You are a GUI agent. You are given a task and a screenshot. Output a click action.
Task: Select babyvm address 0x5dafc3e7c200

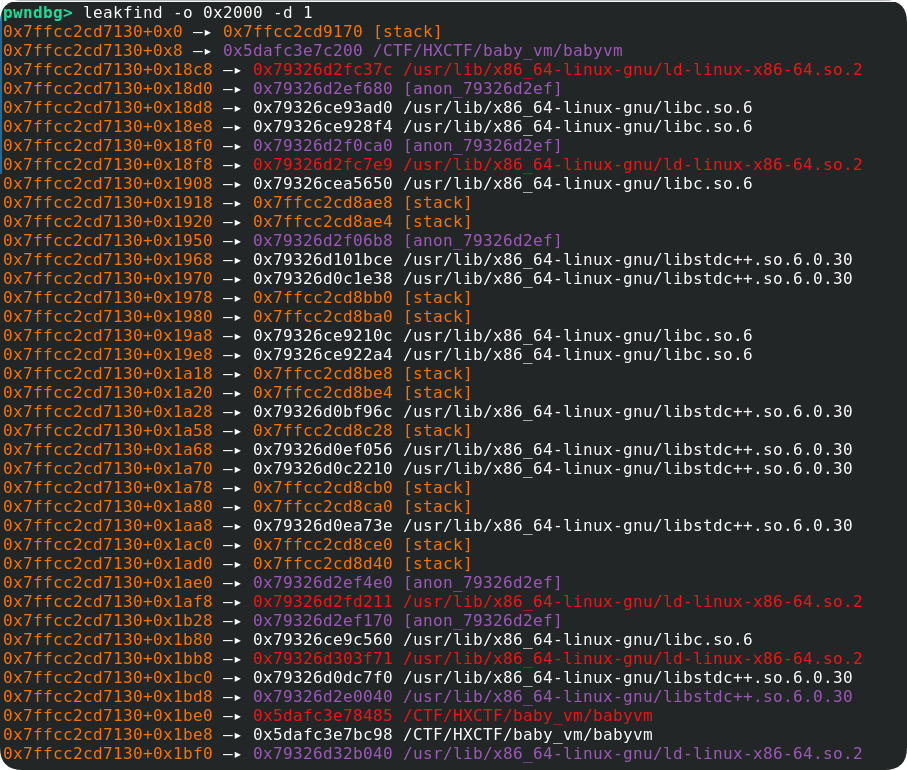293,50
